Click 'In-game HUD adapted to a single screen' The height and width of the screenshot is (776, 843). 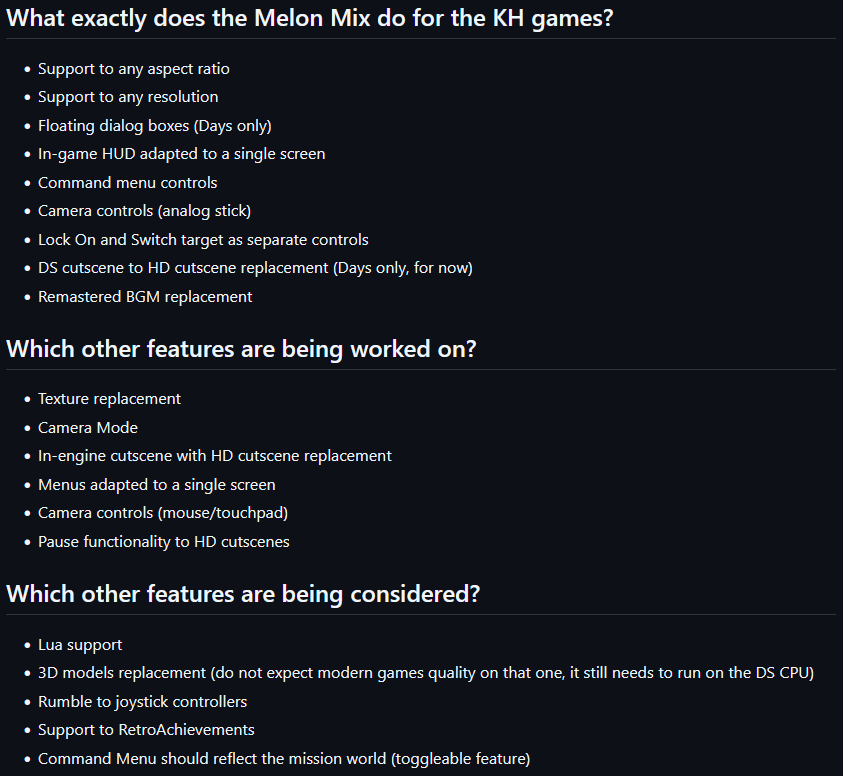182,154
